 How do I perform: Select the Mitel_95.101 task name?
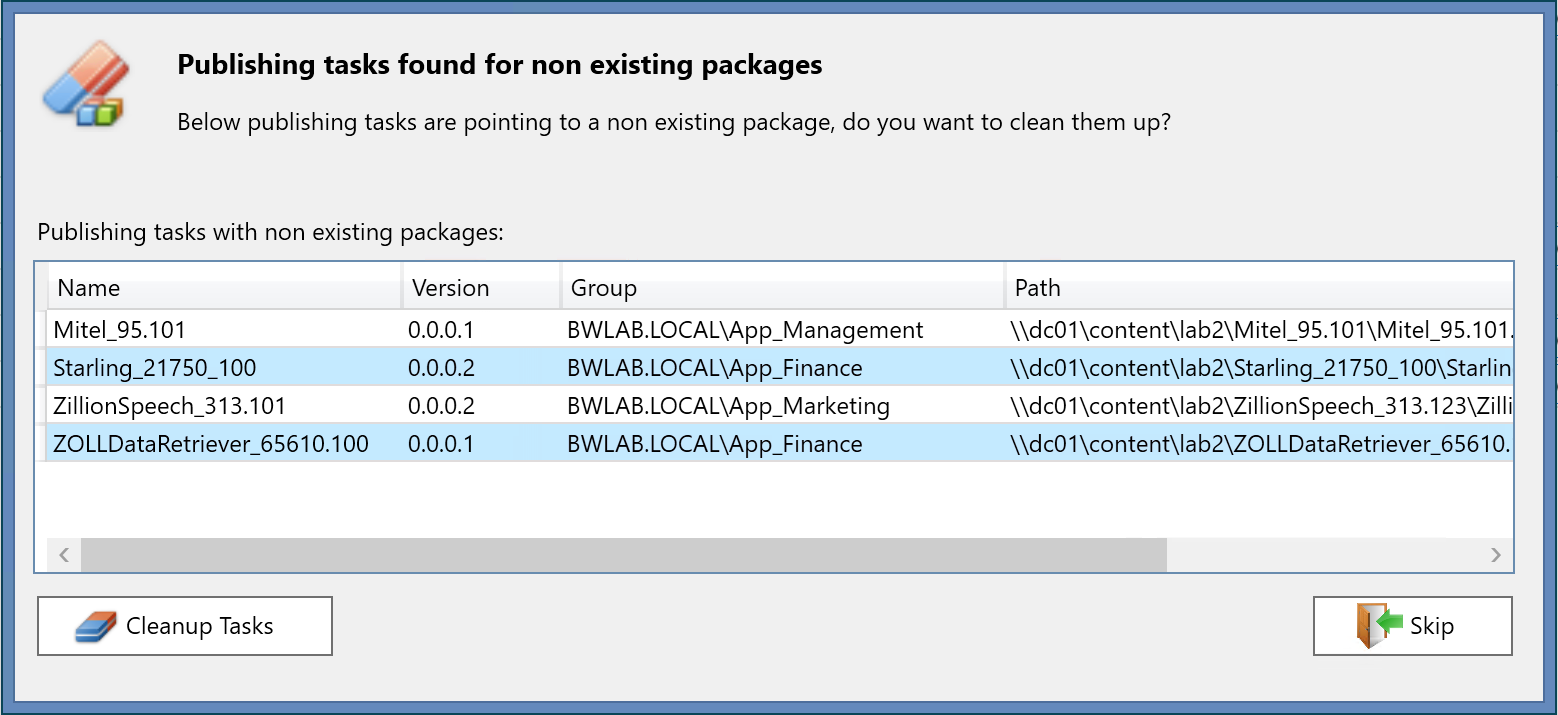(x=119, y=330)
